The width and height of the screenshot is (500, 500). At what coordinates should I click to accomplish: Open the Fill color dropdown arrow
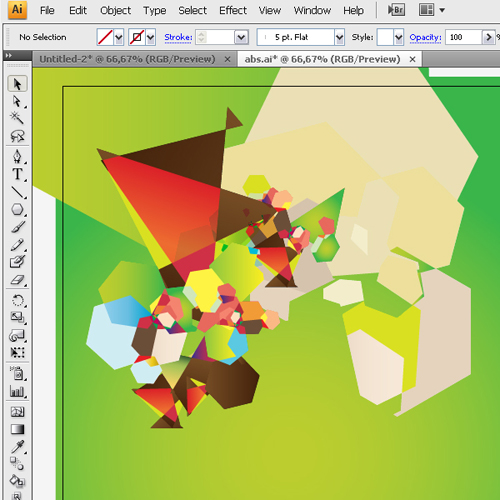pyautogui.click(x=119, y=37)
